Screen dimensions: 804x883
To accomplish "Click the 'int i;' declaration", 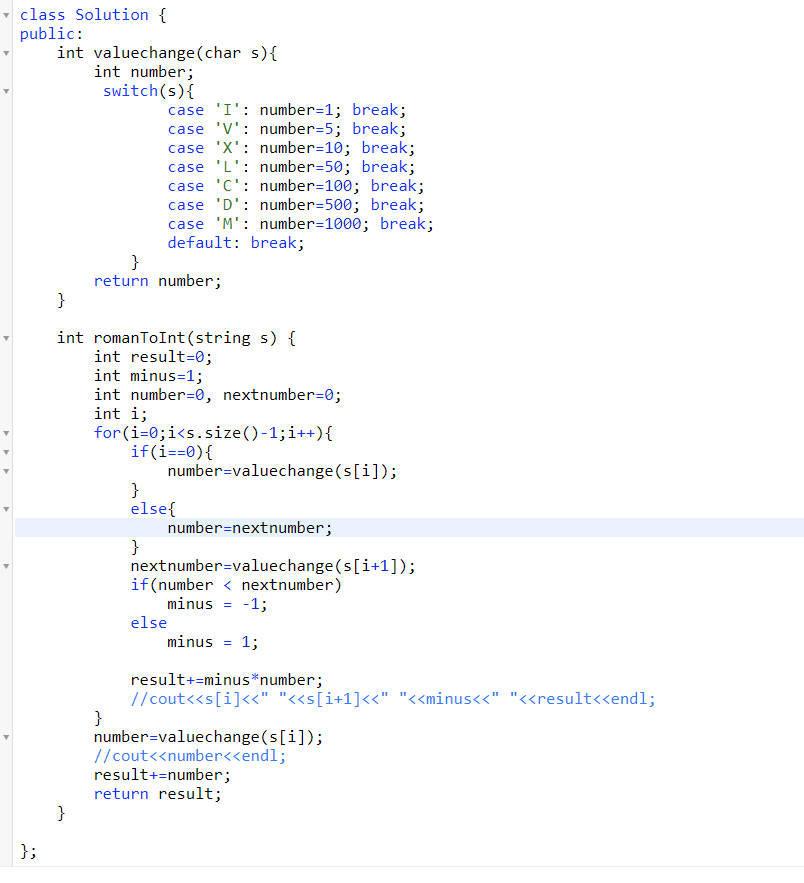I will coord(120,414).
